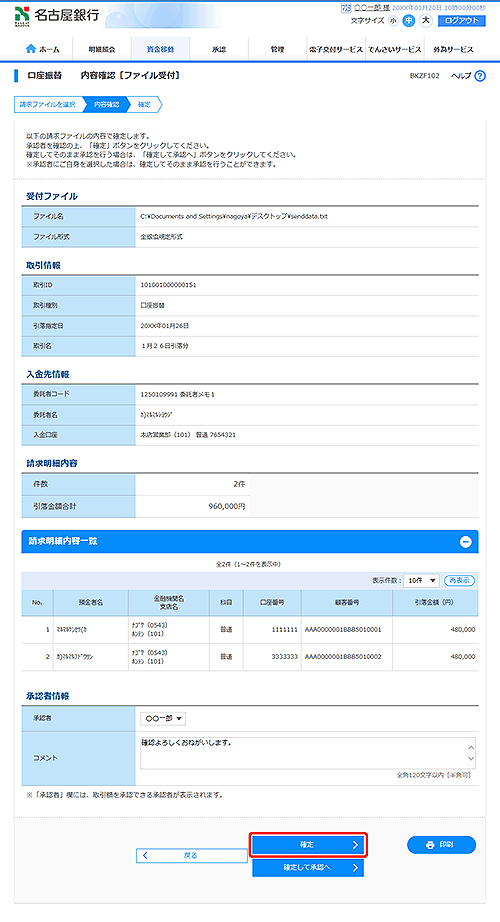Click 全銀協規定形式 file format value
The width and height of the screenshot is (500, 922).
[x=161, y=236]
